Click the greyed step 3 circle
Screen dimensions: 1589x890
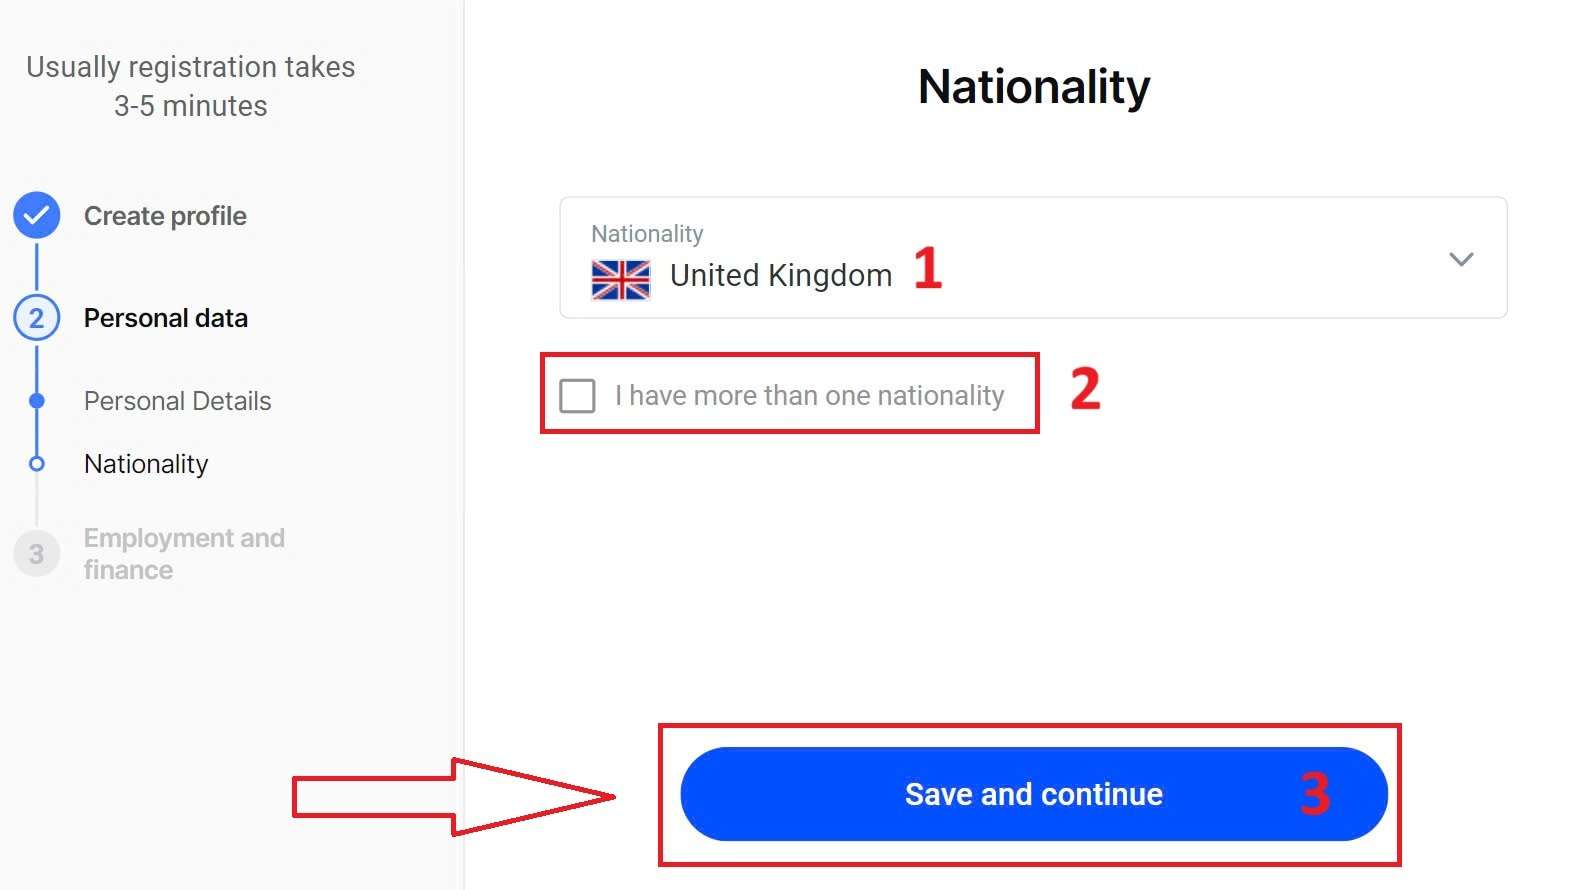37,554
